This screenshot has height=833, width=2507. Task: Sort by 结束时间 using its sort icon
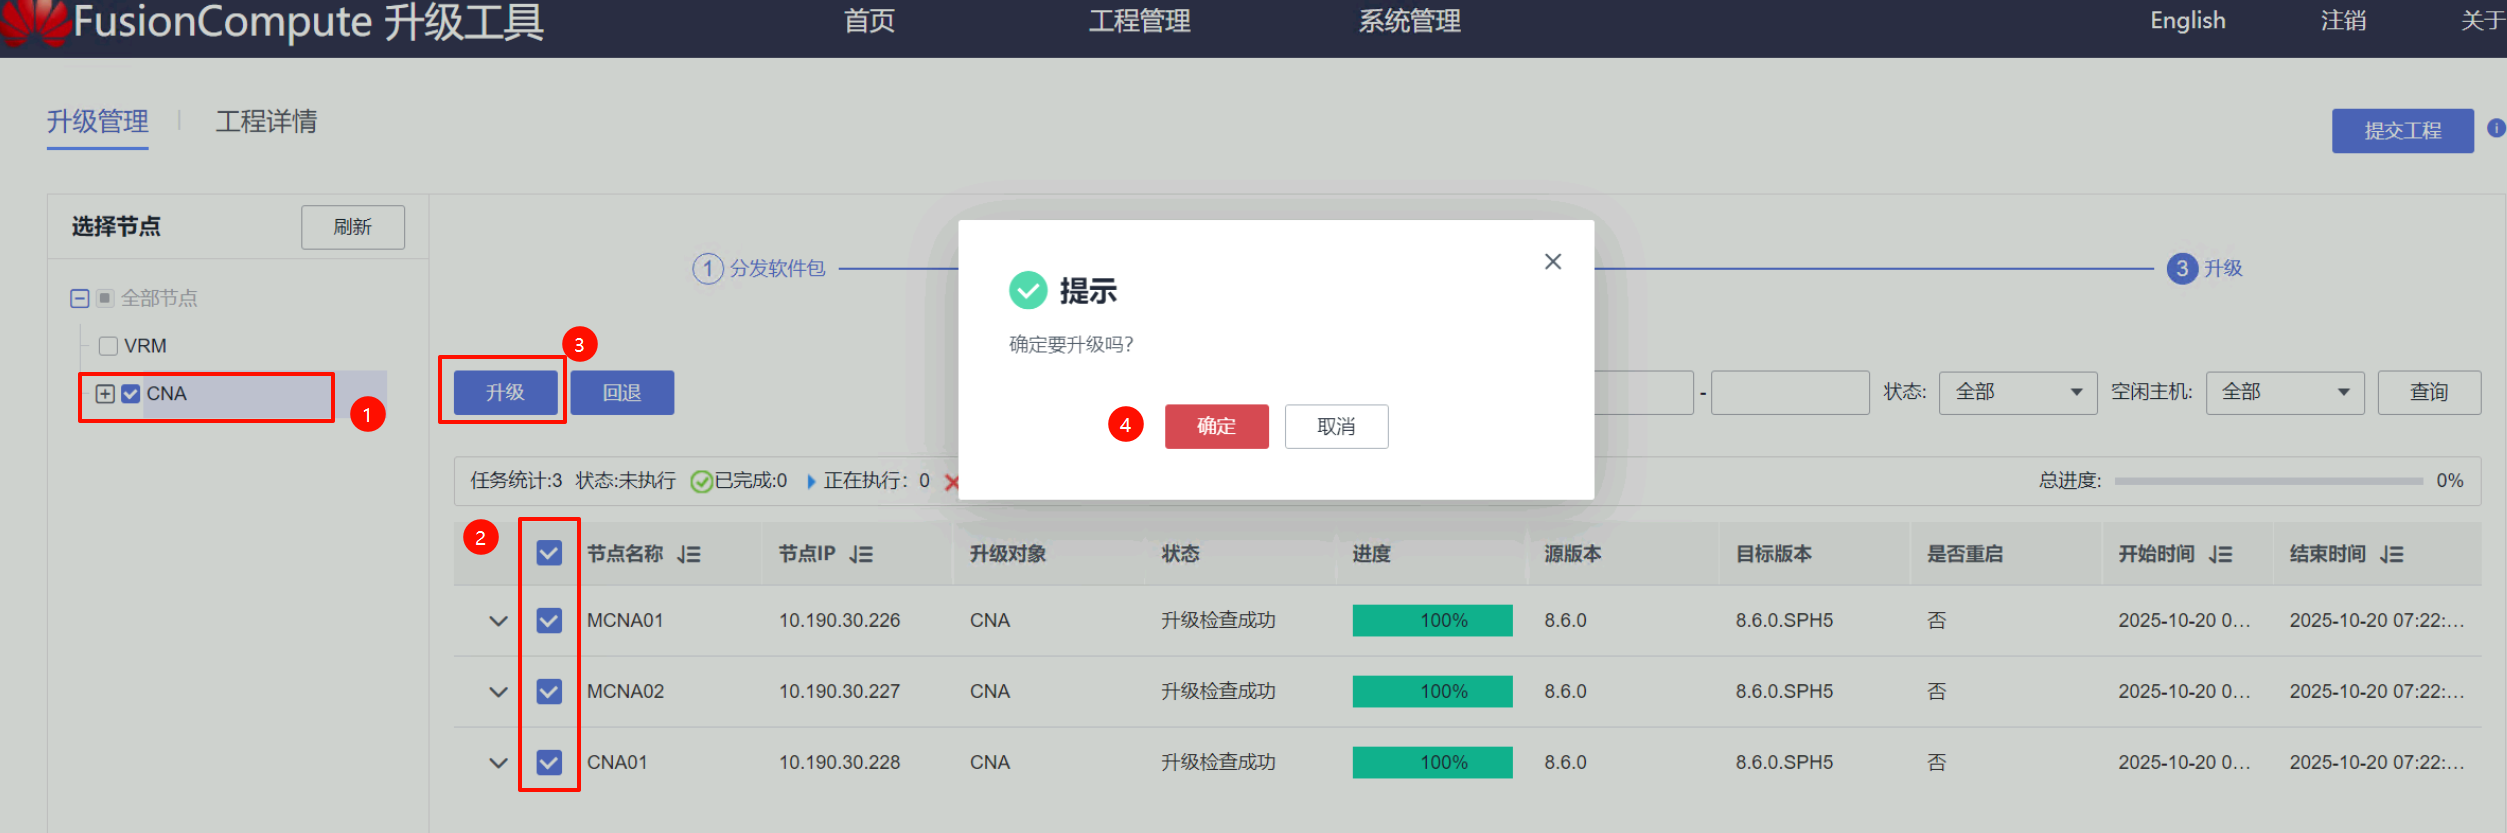2391,554
